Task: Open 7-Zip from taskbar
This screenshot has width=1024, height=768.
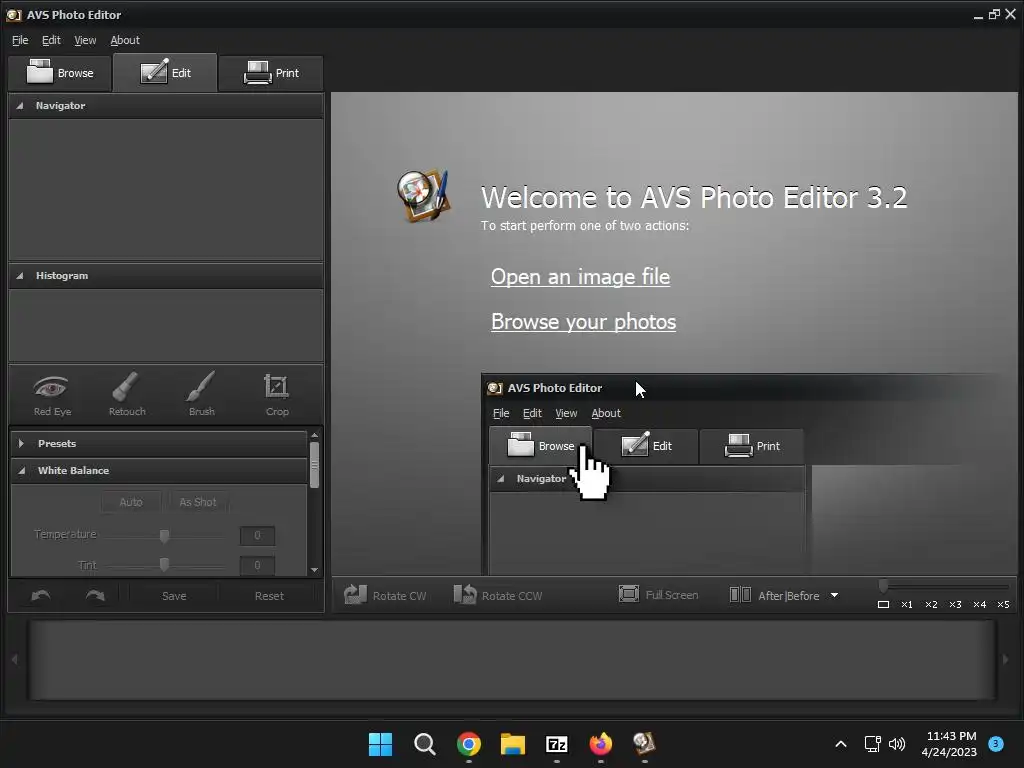Action: pos(556,744)
